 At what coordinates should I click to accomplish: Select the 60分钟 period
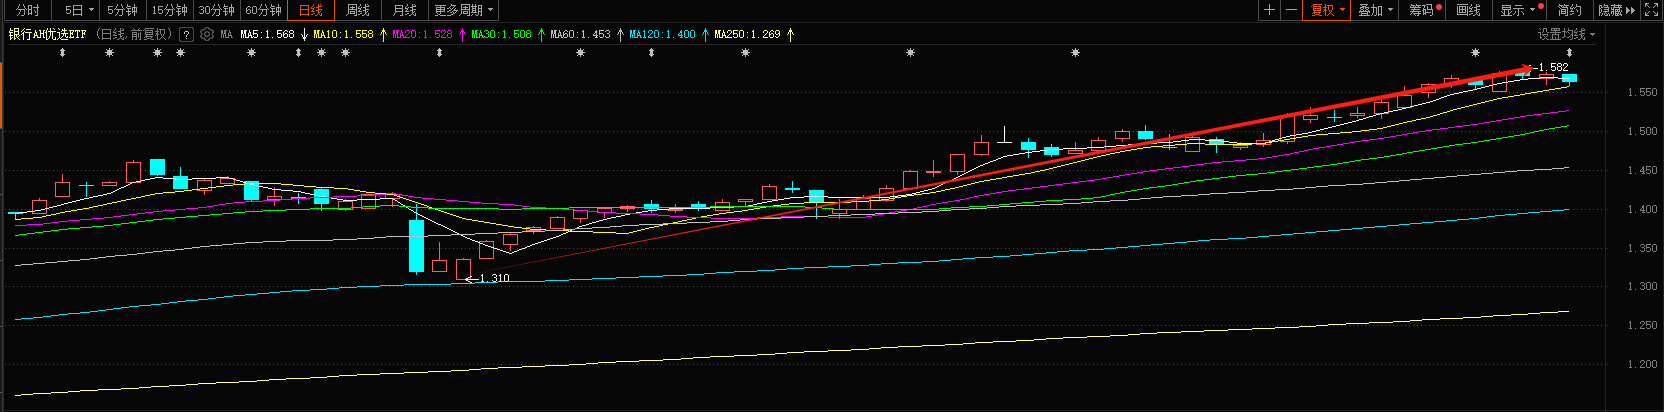pyautogui.click(x=263, y=10)
